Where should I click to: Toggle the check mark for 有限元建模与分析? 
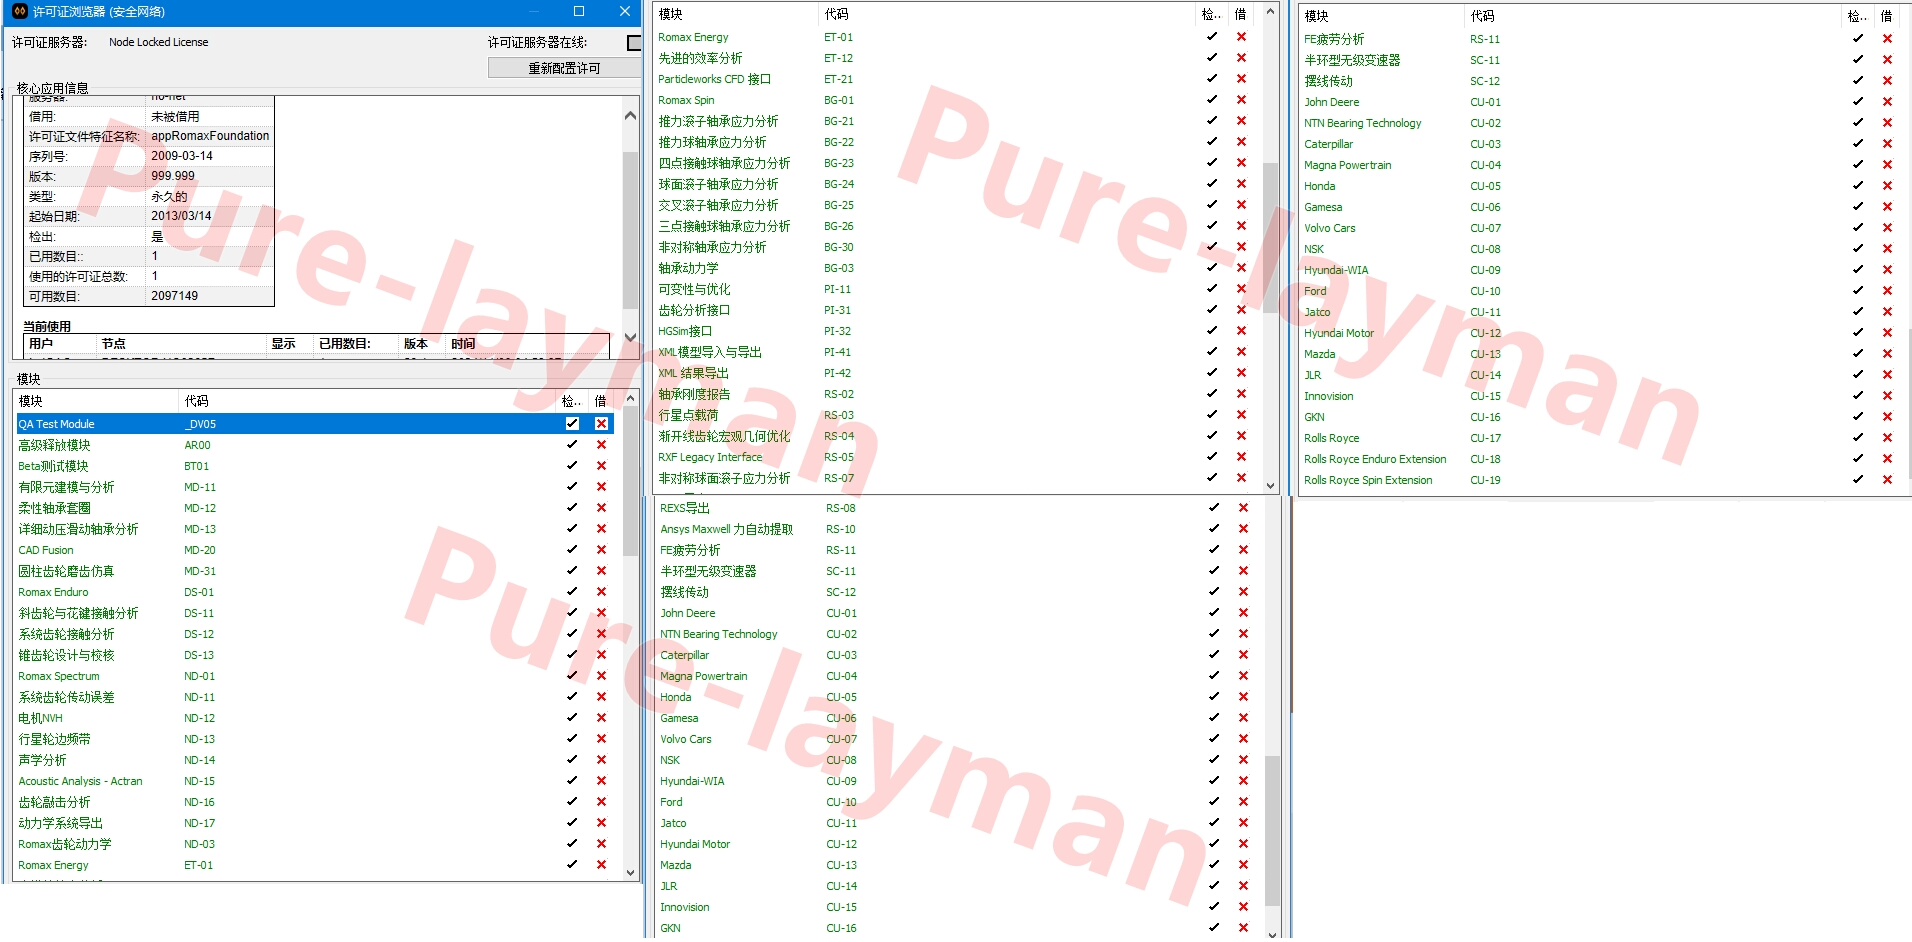pos(572,487)
